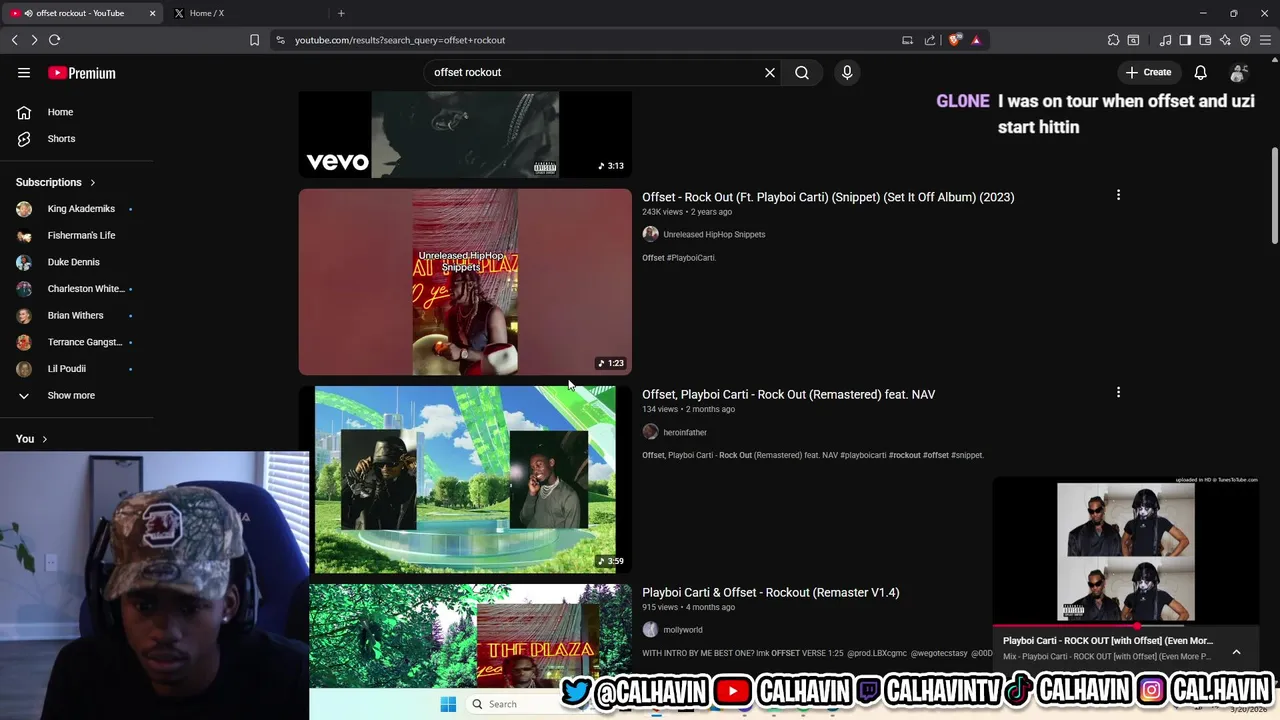The width and height of the screenshot is (1280, 720).
Task: Open the YouTube guide hamburger menu
Action: point(24,73)
